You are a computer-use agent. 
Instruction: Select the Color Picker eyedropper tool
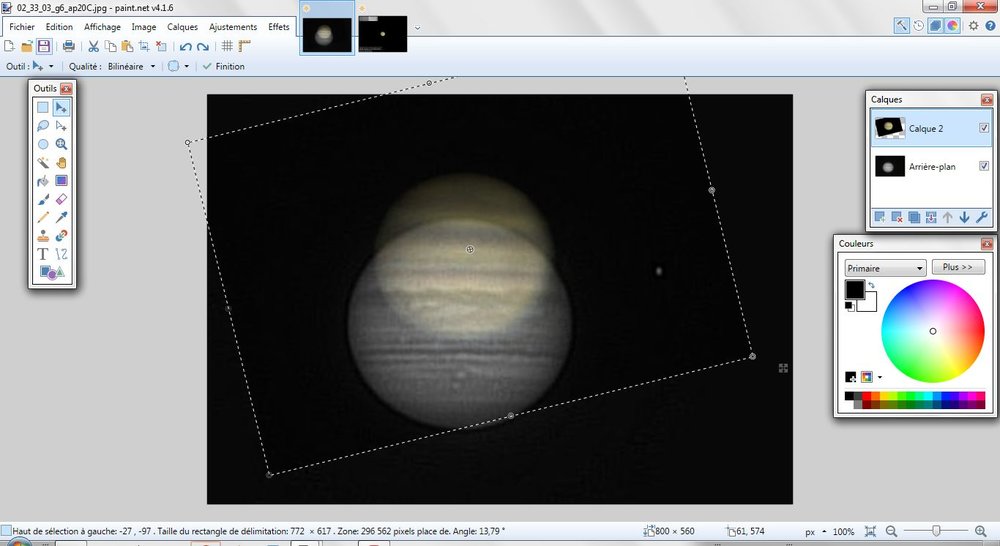coord(61,218)
